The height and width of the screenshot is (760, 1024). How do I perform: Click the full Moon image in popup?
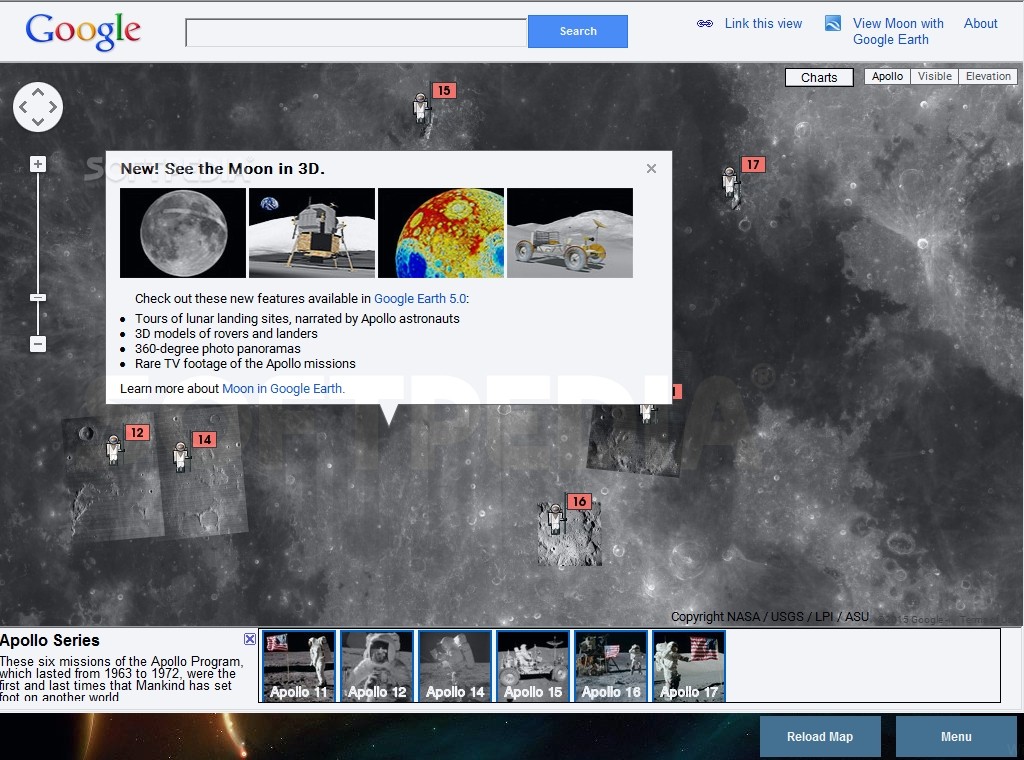click(x=183, y=233)
